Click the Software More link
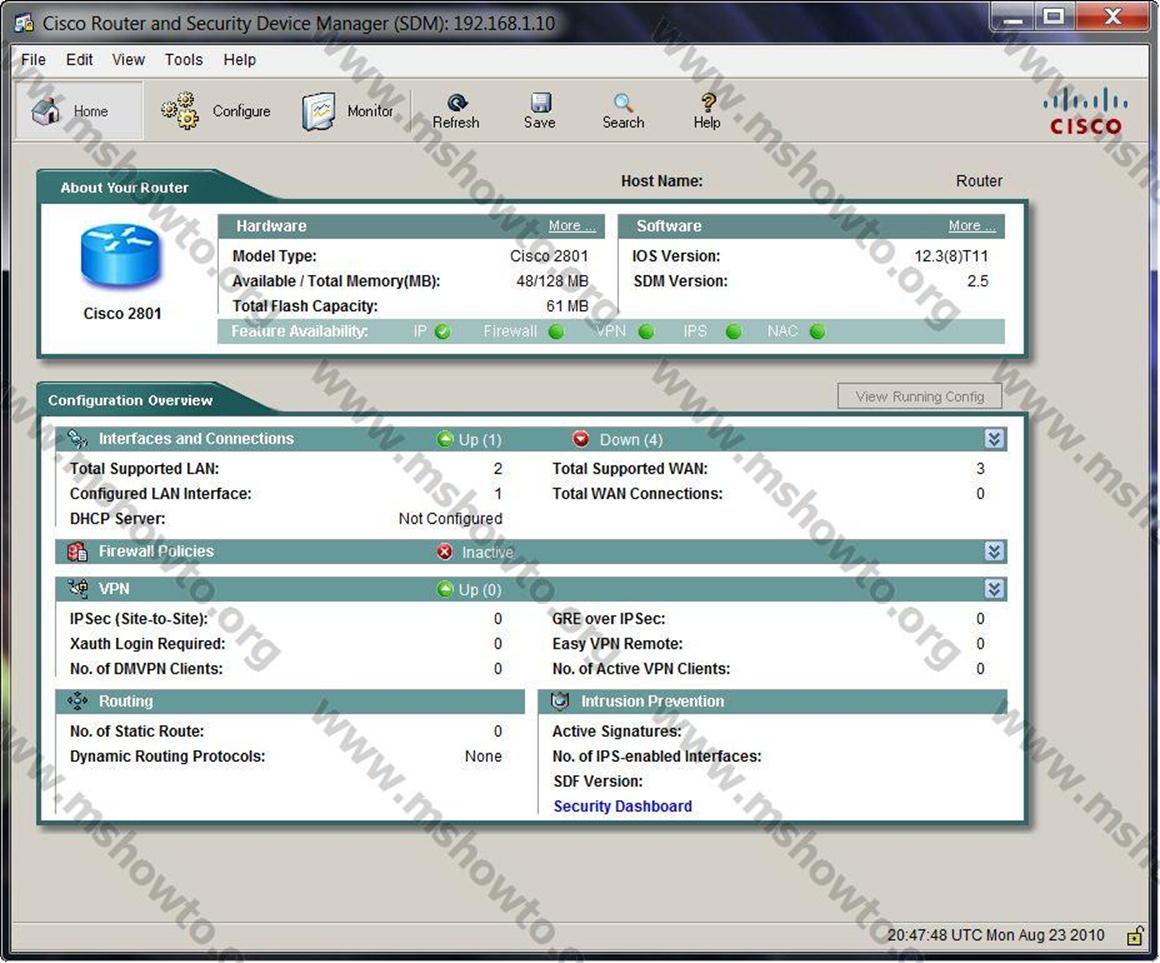This screenshot has height=963, width=1160. (x=972, y=226)
